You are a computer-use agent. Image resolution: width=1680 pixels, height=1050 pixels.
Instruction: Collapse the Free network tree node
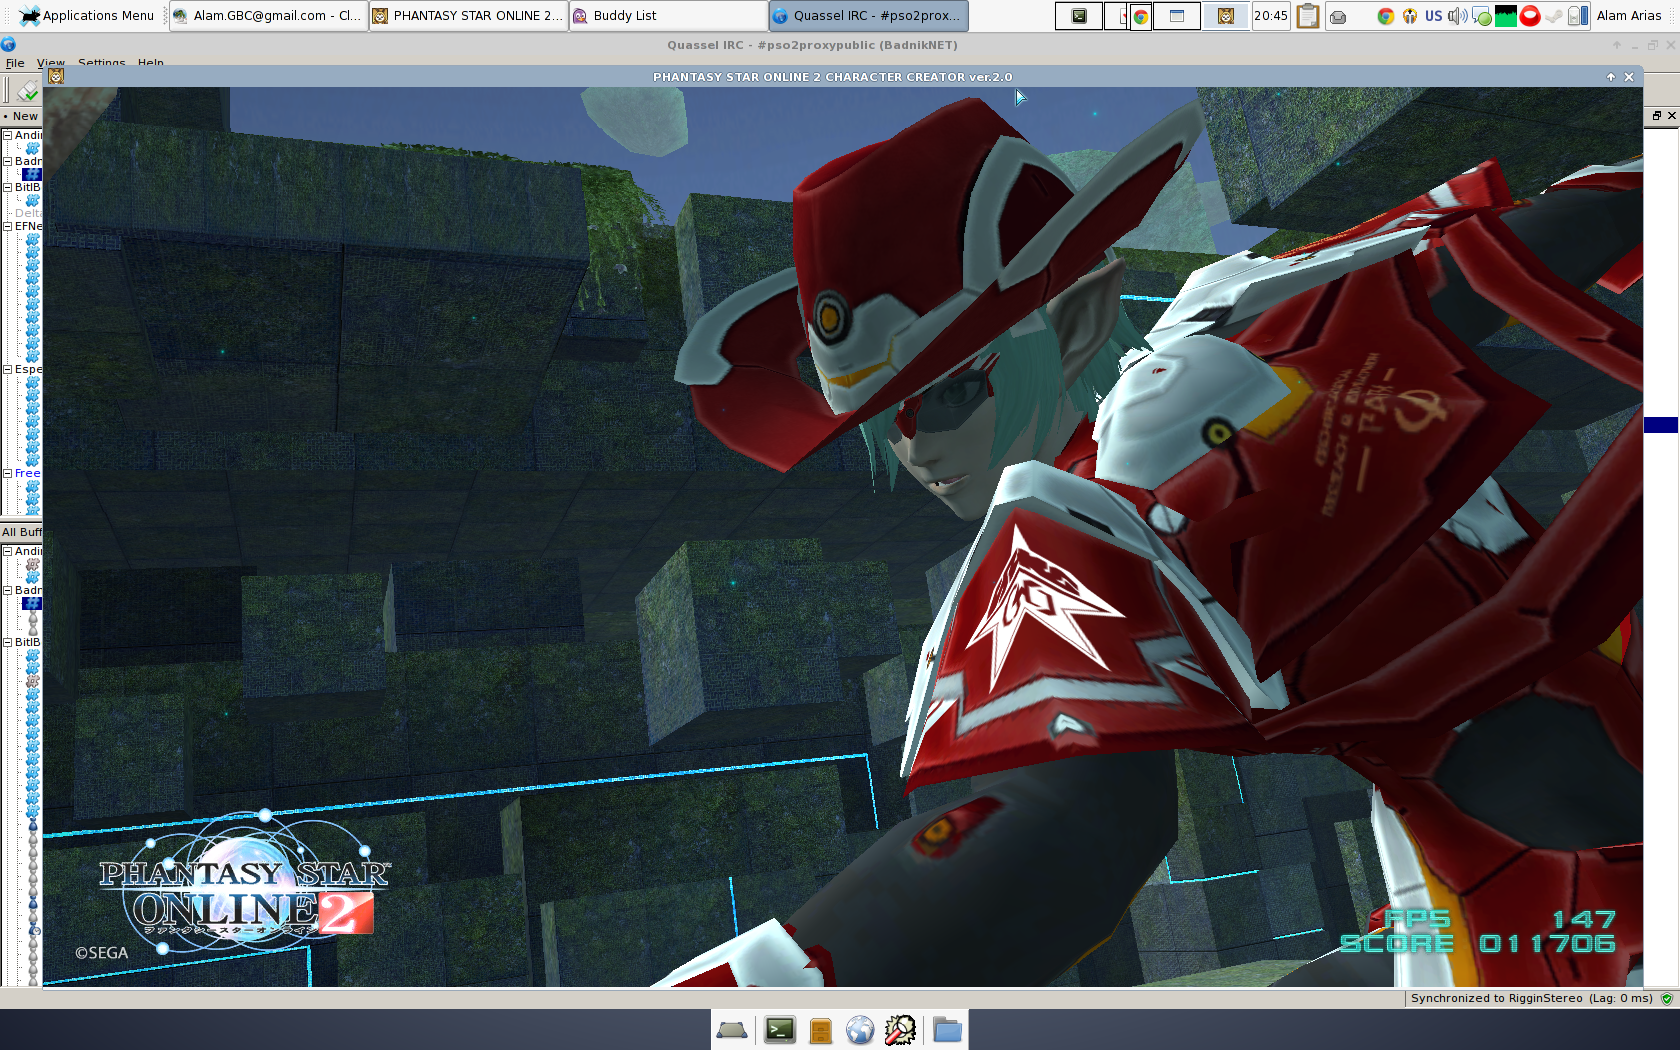[7, 473]
